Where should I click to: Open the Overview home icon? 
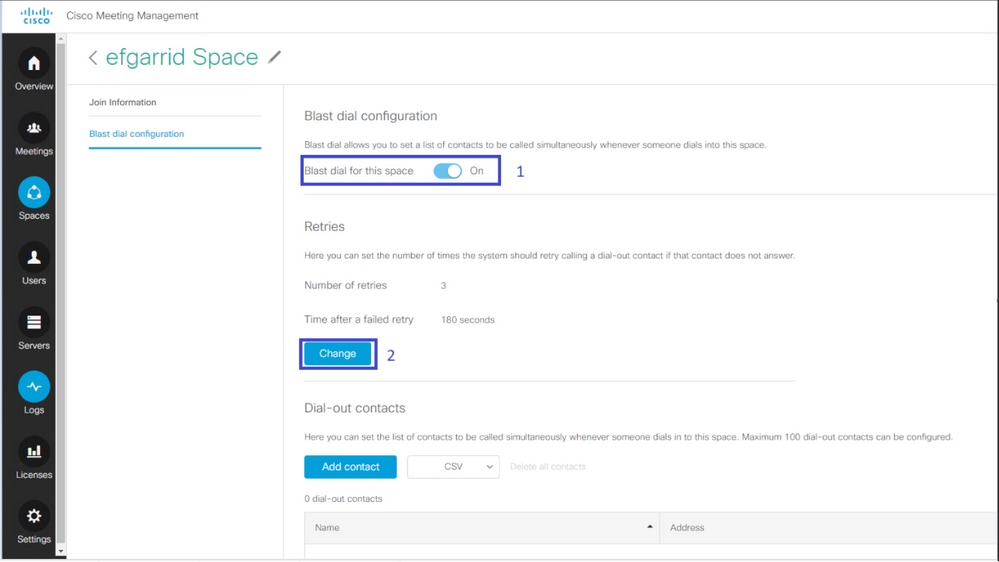[x=34, y=64]
